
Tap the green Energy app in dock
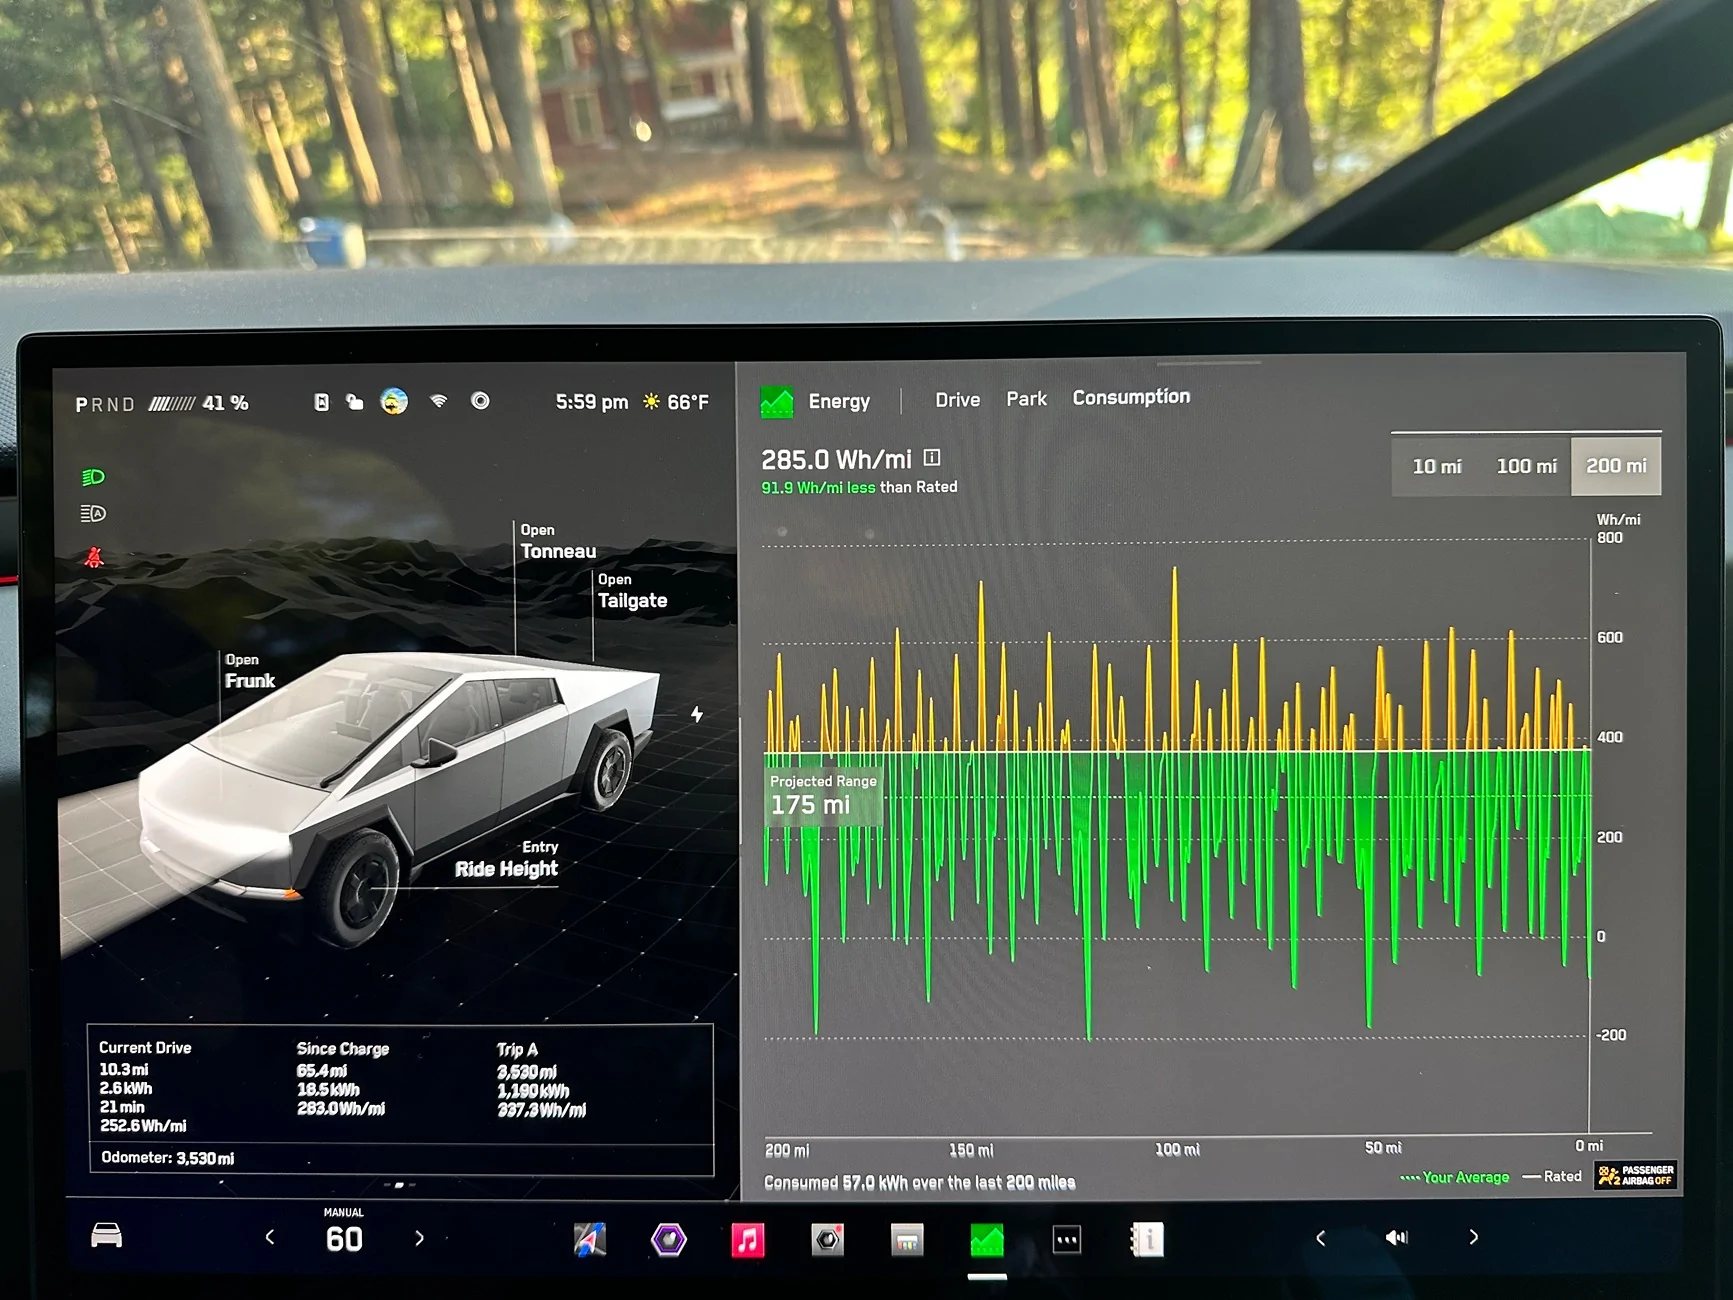(x=987, y=1240)
